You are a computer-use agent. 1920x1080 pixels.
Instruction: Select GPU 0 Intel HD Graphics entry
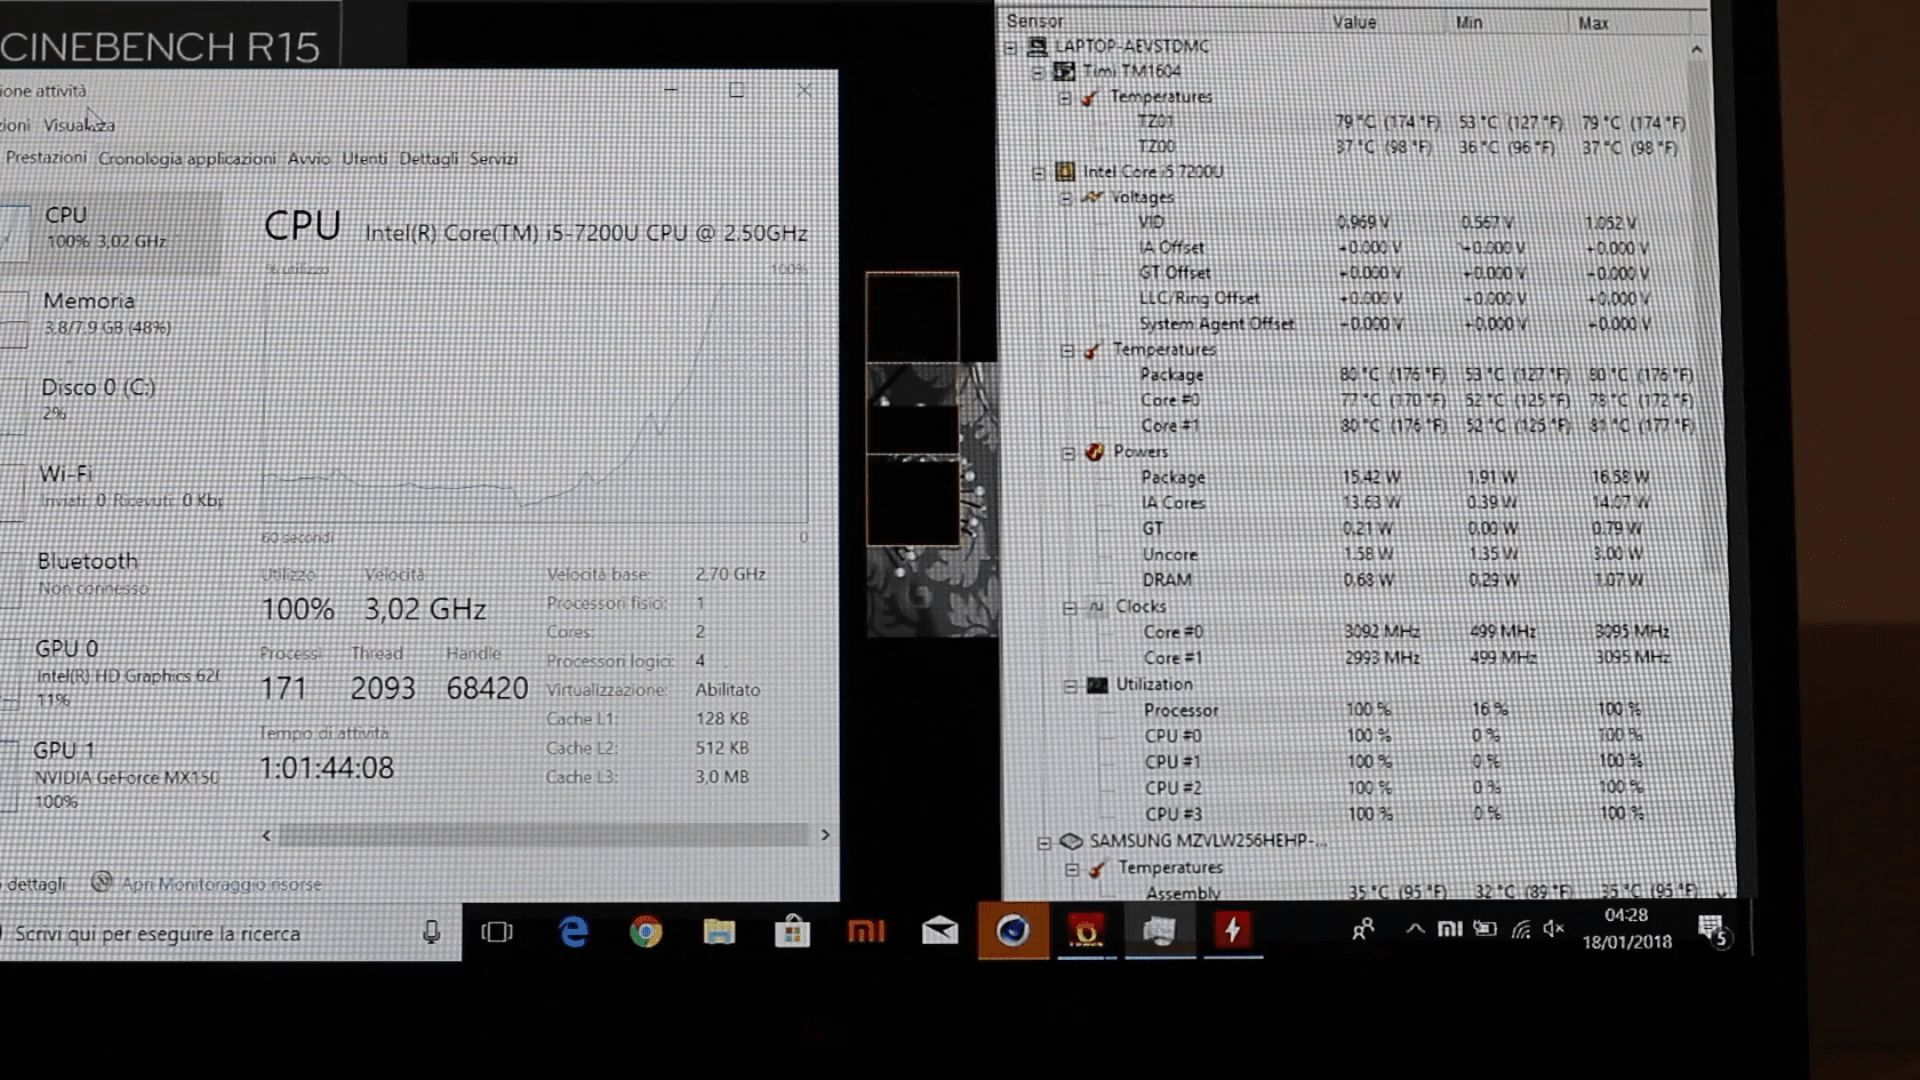[x=110, y=673]
